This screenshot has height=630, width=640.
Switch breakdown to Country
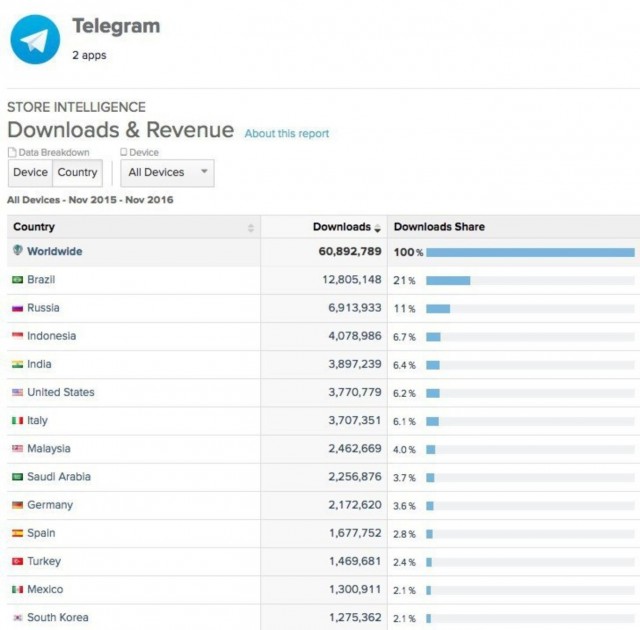[x=77, y=173]
